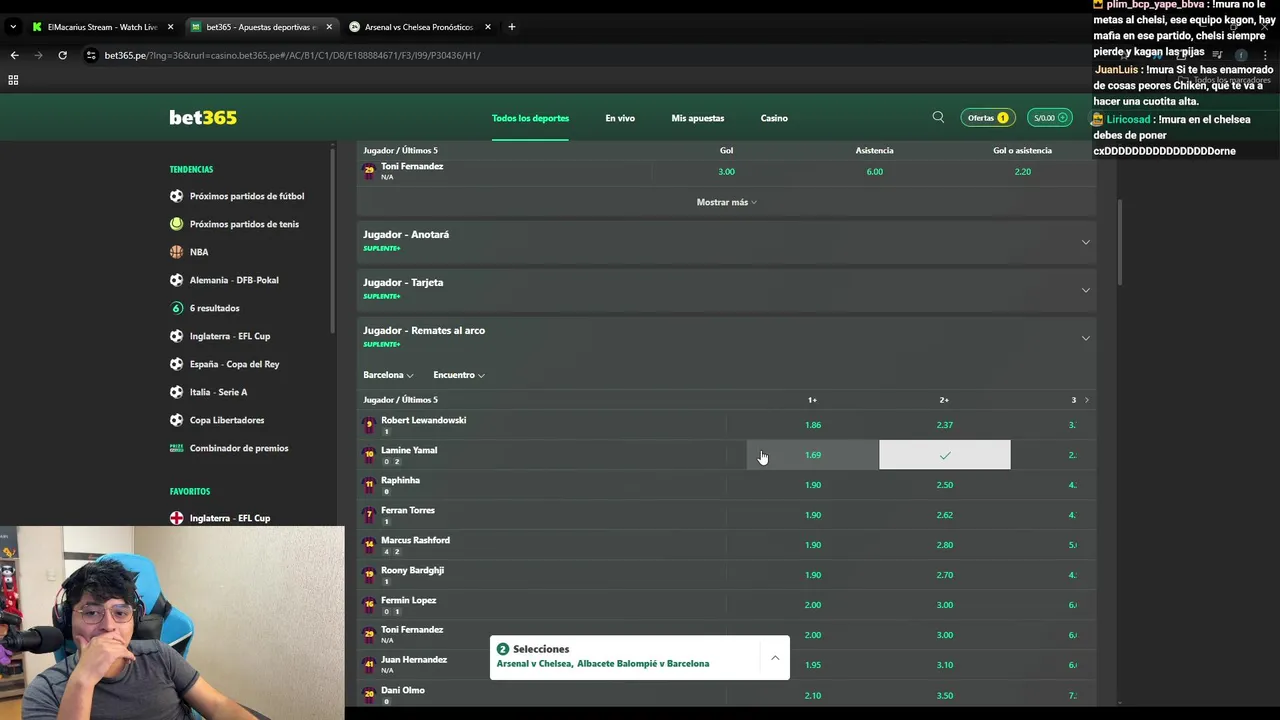
Task: Click the prize icon beside Combinador de premios
Action: point(177,448)
